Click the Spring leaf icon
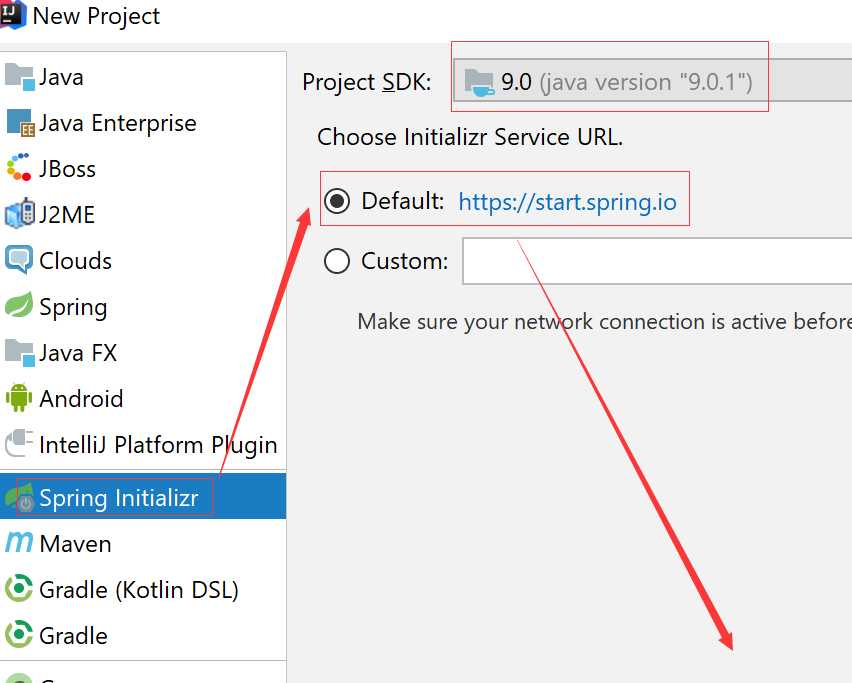 click(19, 305)
